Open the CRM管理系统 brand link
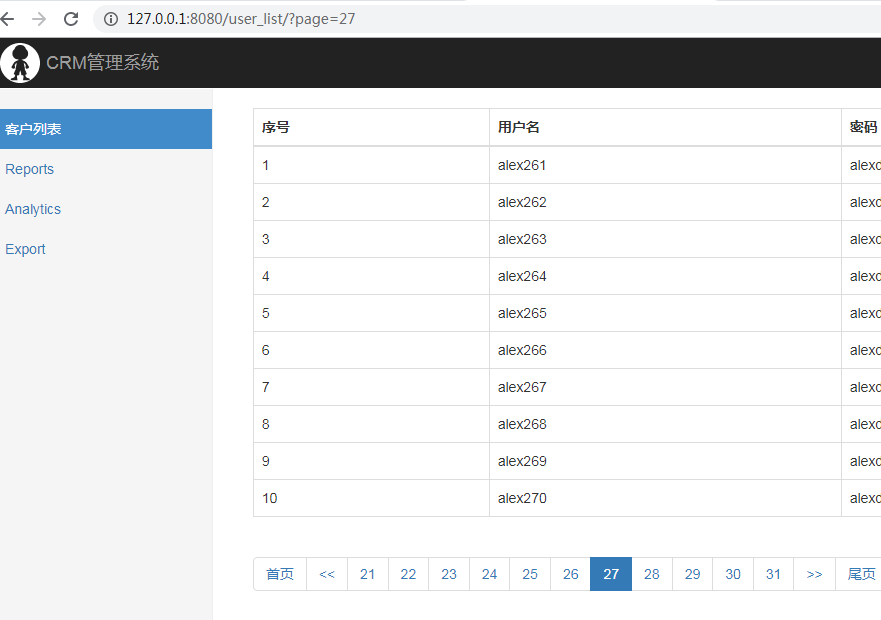Screen dimensions: 881x620 pyautogui.click(x=102, y=62)
